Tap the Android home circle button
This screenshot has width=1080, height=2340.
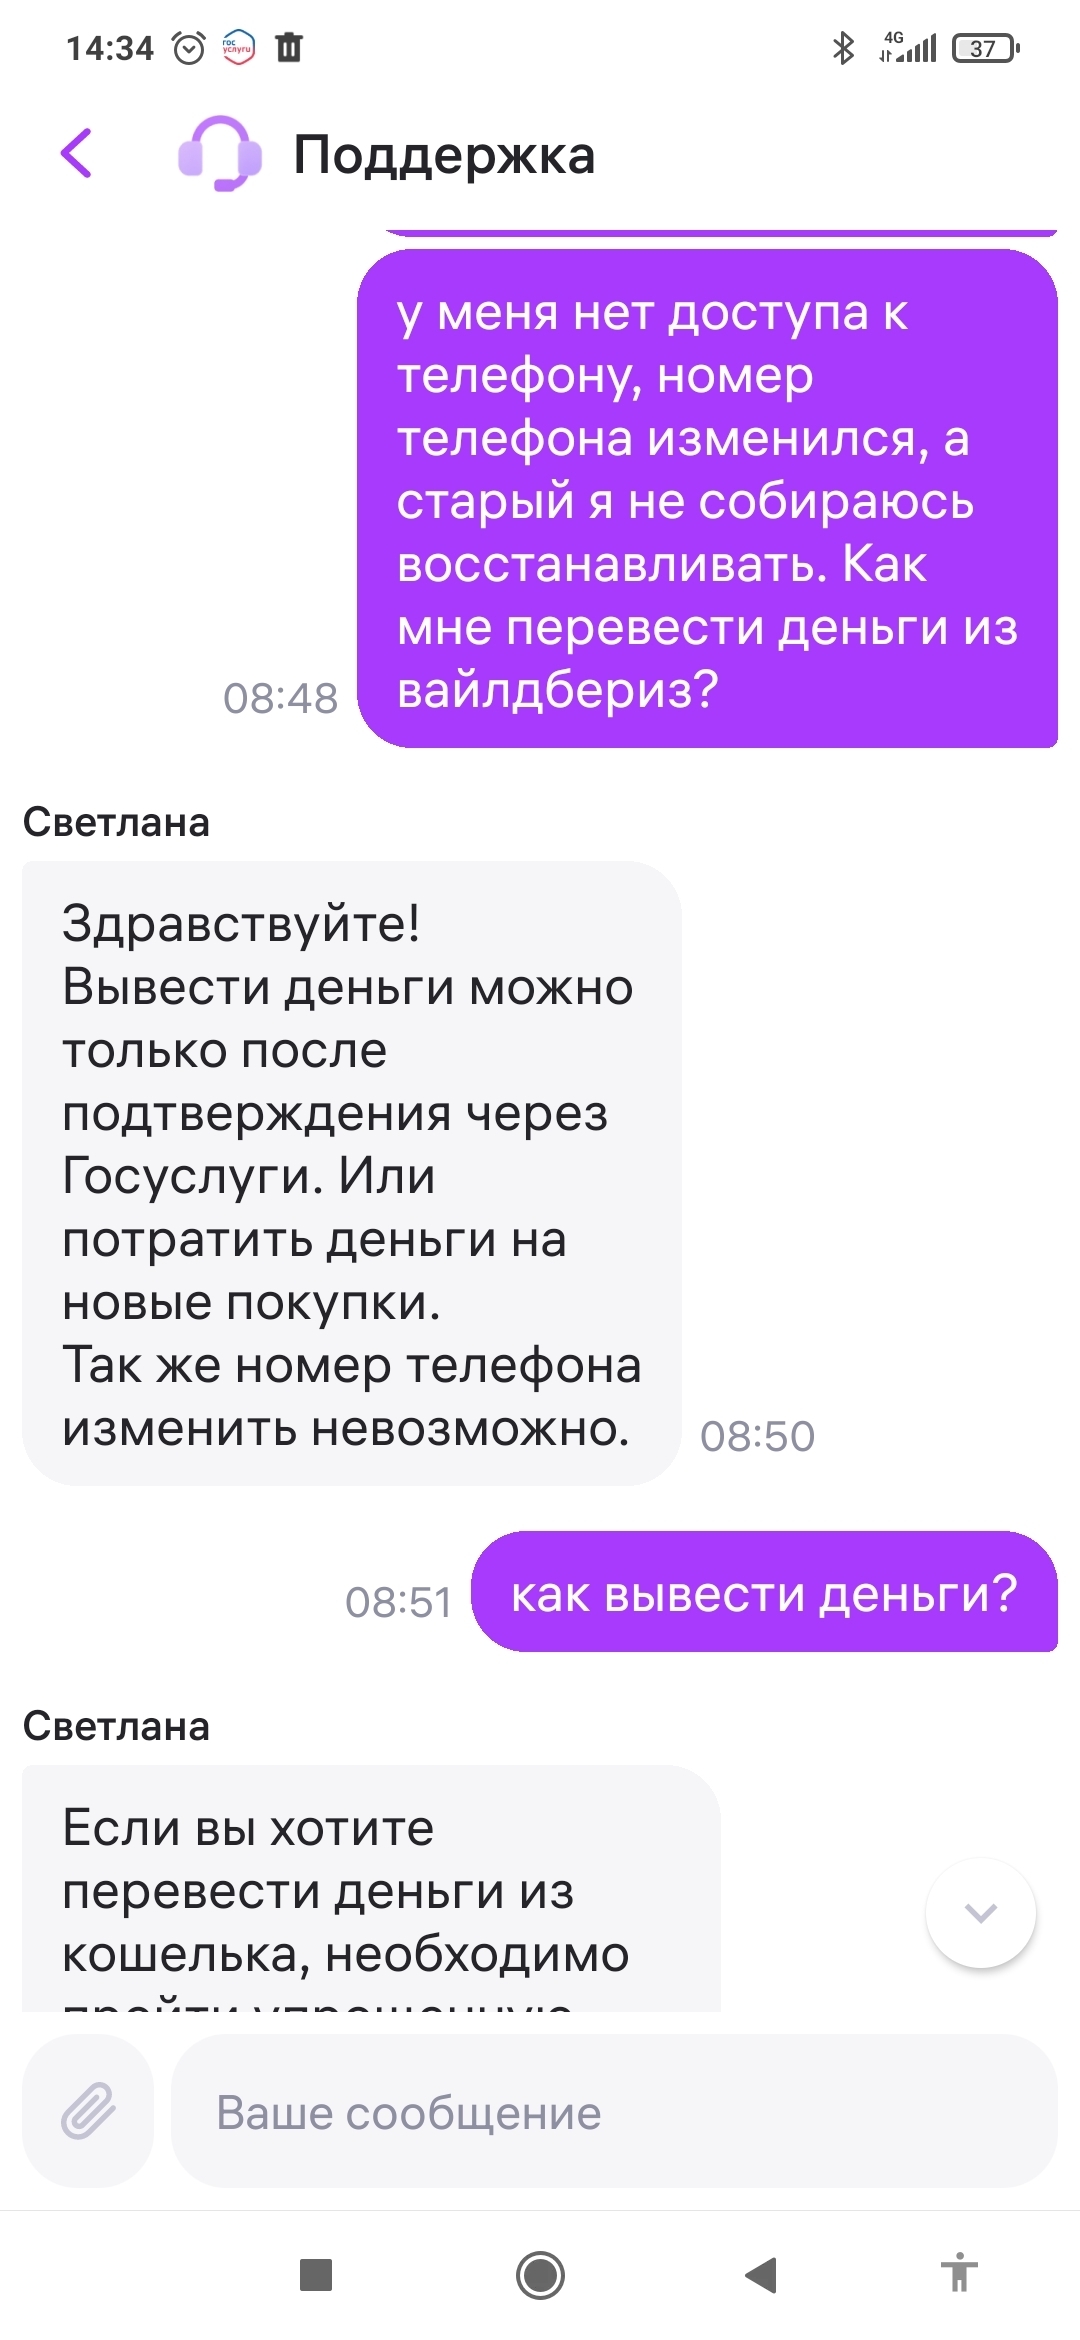point(540,2275)
